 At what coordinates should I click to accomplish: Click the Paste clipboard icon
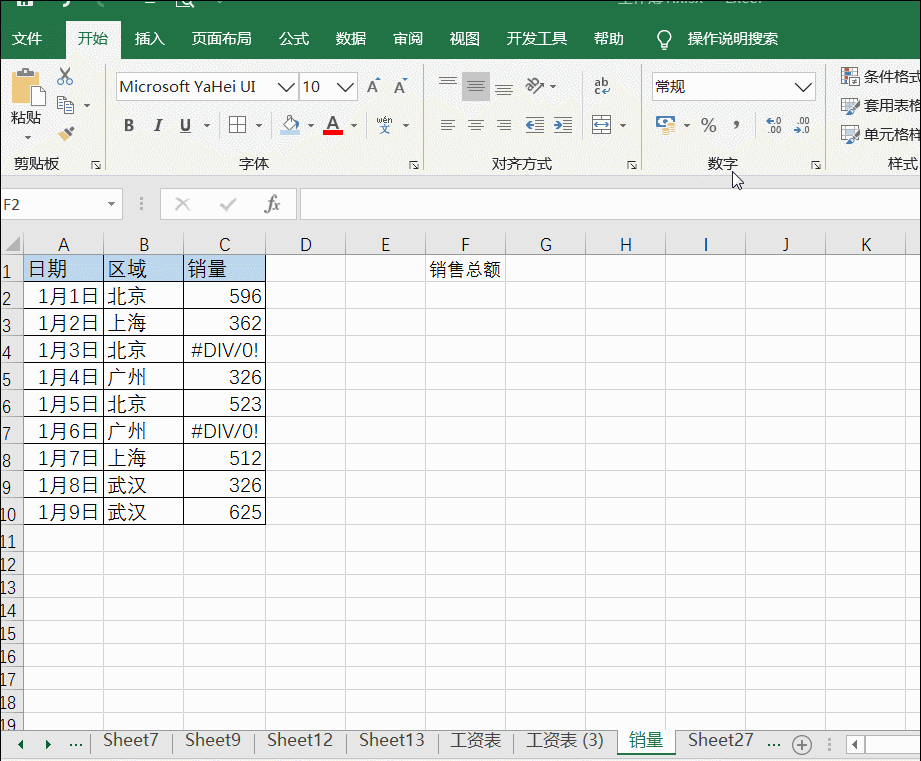pyautogui.click(x=28, y=88)
